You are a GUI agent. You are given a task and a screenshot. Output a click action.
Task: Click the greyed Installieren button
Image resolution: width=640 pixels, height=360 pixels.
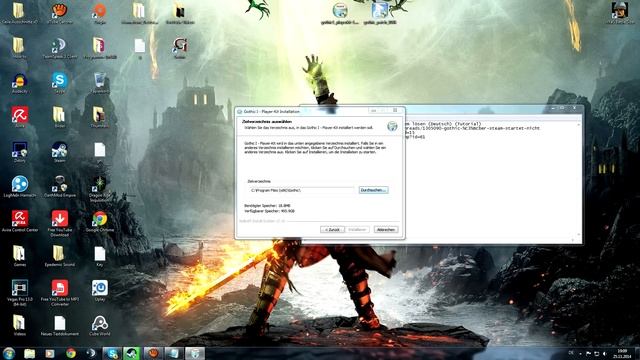[x=358, y=230]
